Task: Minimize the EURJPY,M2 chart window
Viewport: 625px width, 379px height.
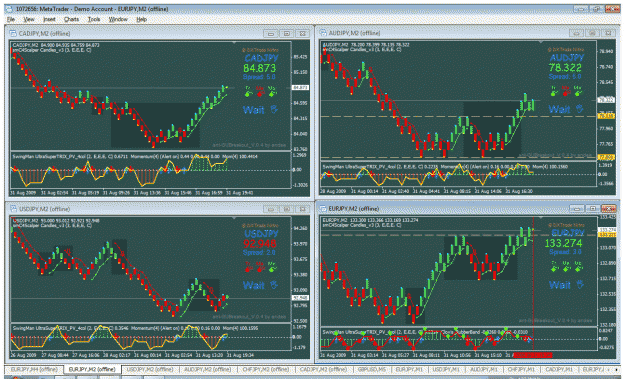Action: [577, 208]
